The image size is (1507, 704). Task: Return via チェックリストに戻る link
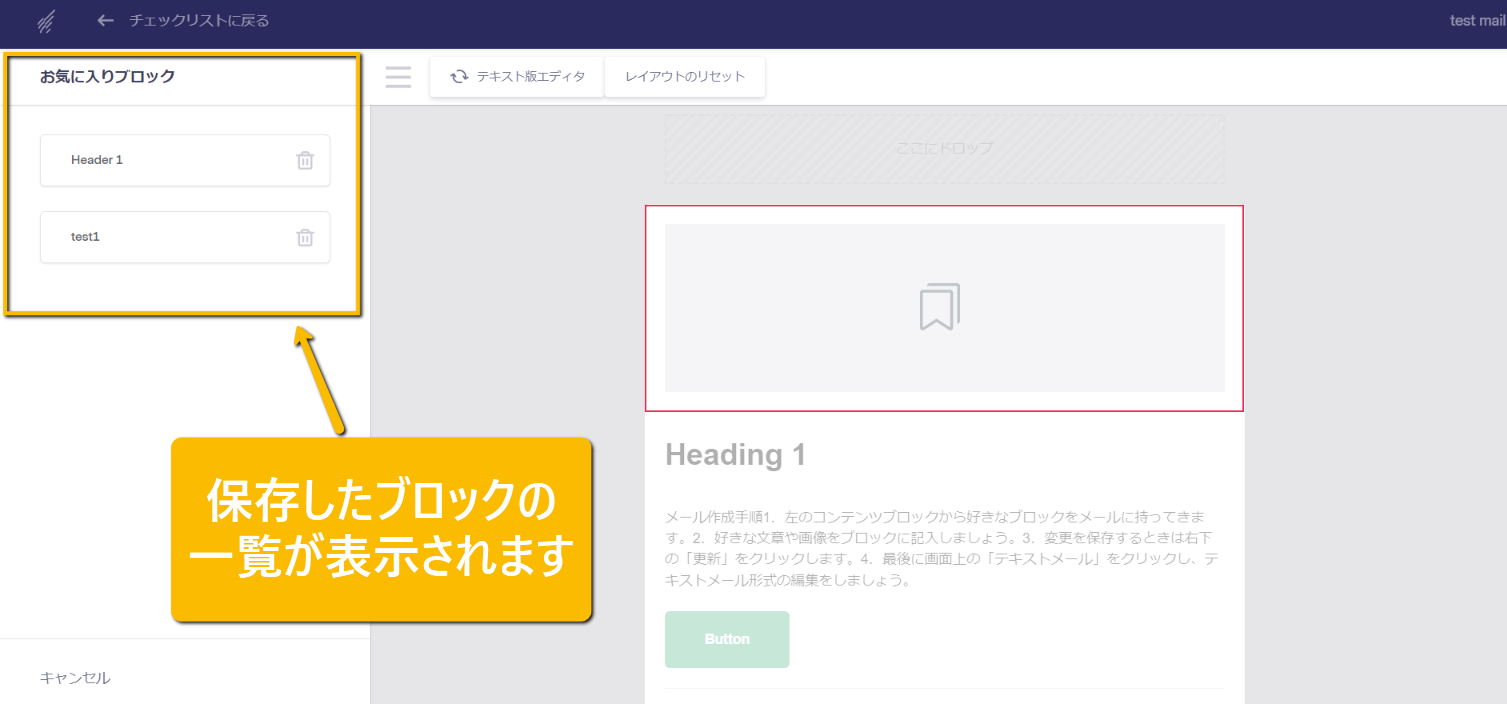(198, 21)
